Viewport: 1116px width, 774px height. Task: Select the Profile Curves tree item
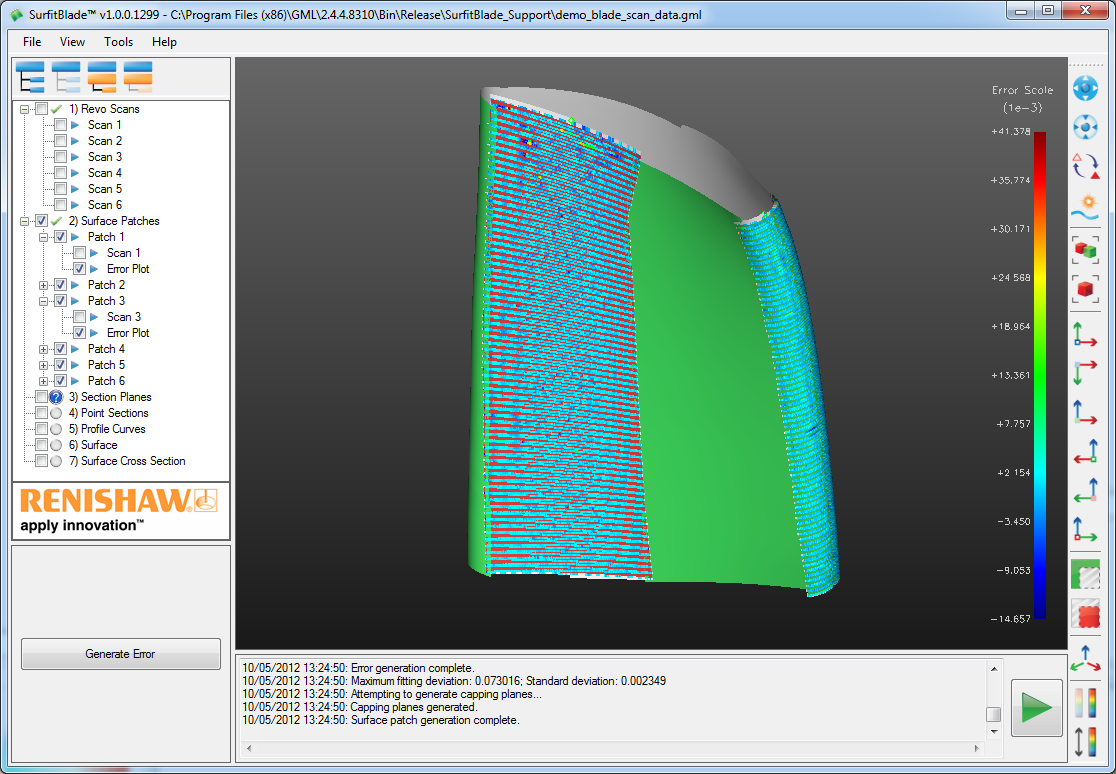click(x=113, y=429)
